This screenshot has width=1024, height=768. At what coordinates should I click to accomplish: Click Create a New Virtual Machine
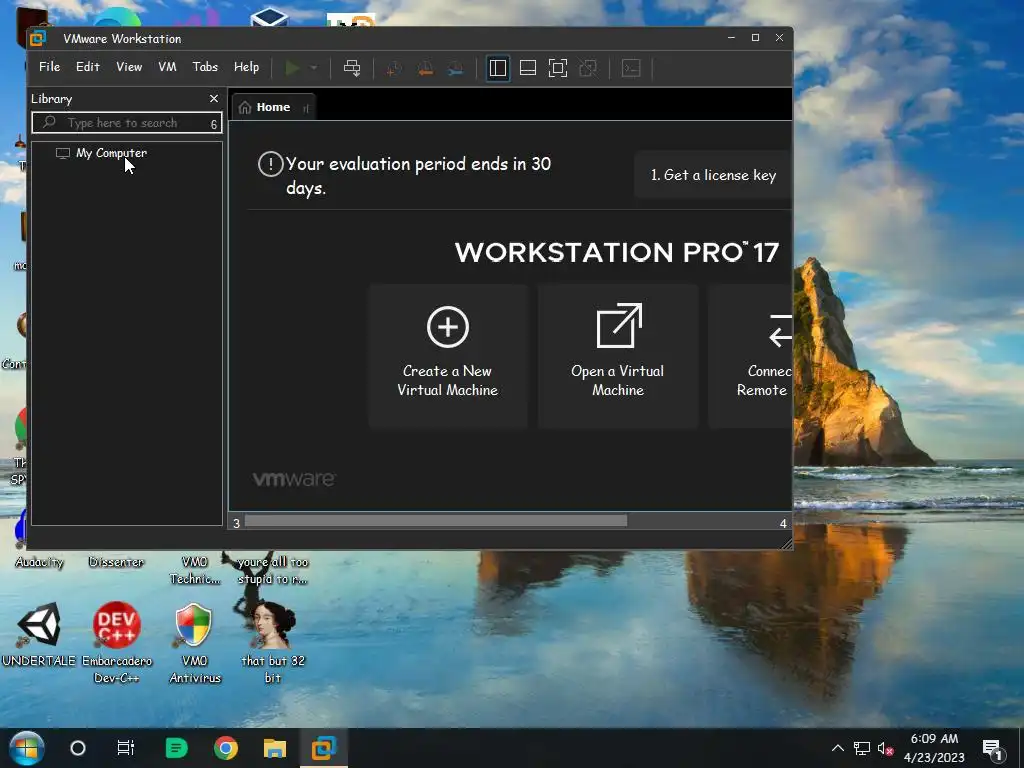[x=447, y=356]
